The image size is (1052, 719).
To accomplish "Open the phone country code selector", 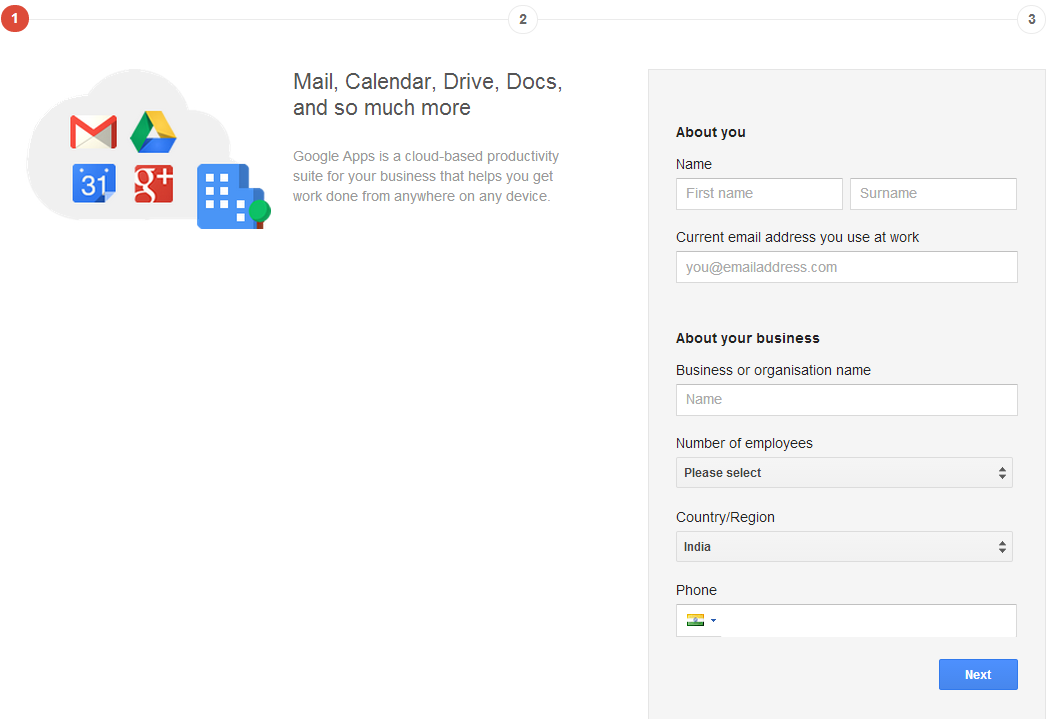I will pos(698,620).
